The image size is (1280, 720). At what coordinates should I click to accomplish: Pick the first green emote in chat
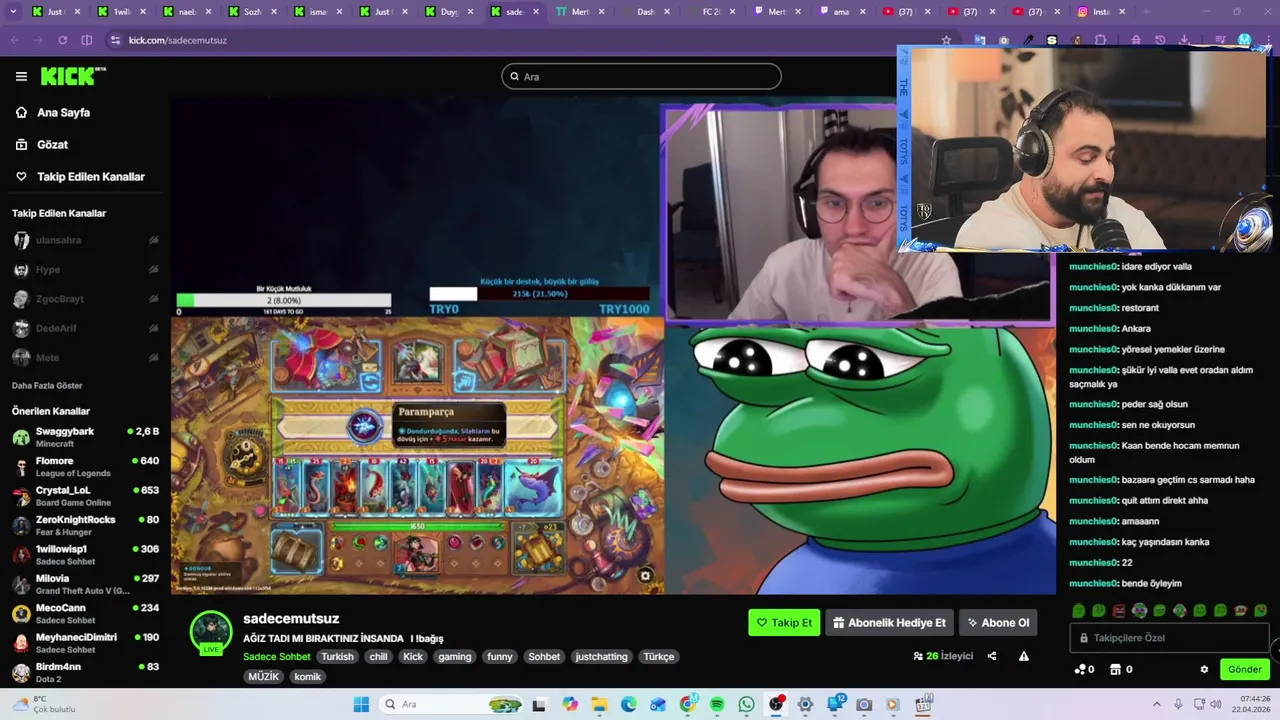click(1078, 611)
